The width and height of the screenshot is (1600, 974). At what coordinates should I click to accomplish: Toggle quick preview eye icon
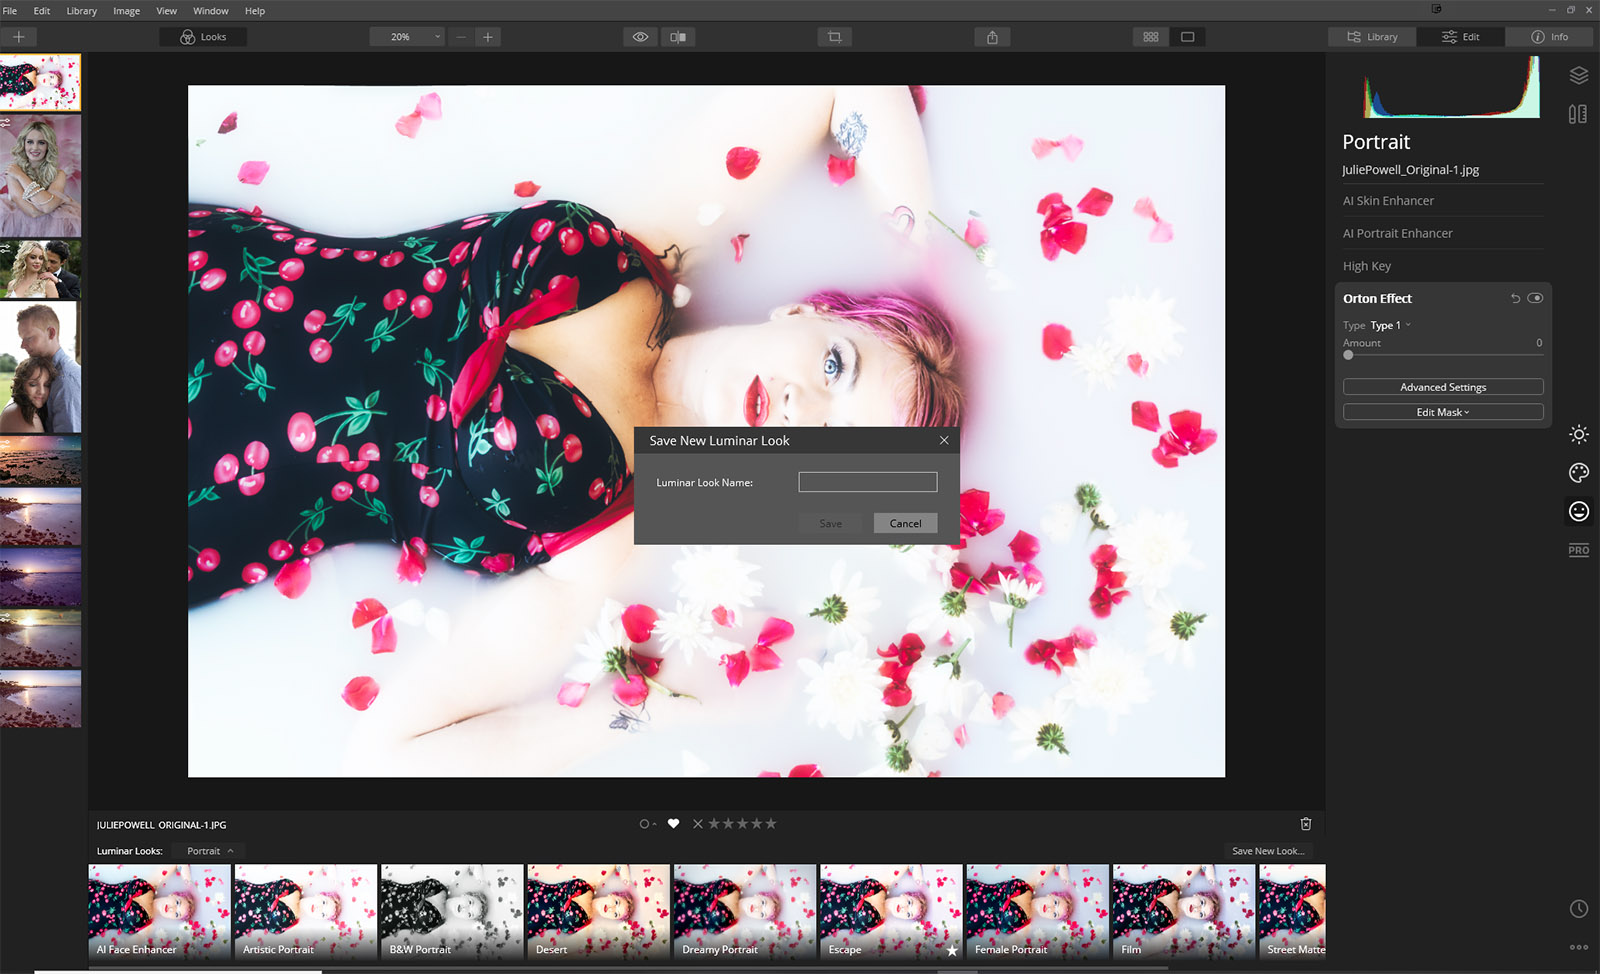click(x=640, y=37)
